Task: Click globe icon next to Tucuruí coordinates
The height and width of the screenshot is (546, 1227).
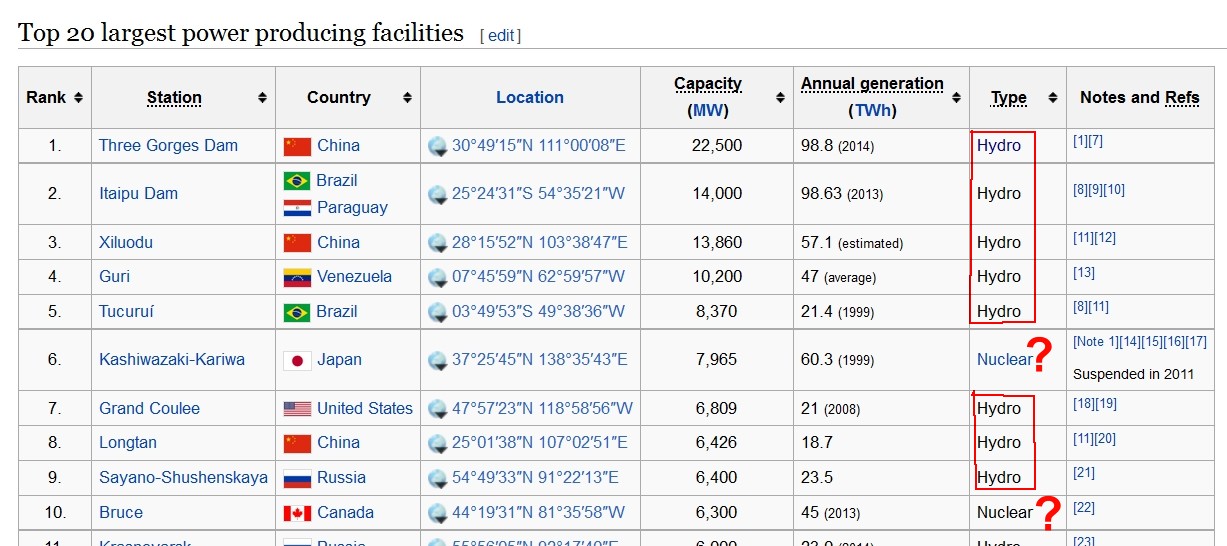Action: pyautogui.click(x=438, y=312)
